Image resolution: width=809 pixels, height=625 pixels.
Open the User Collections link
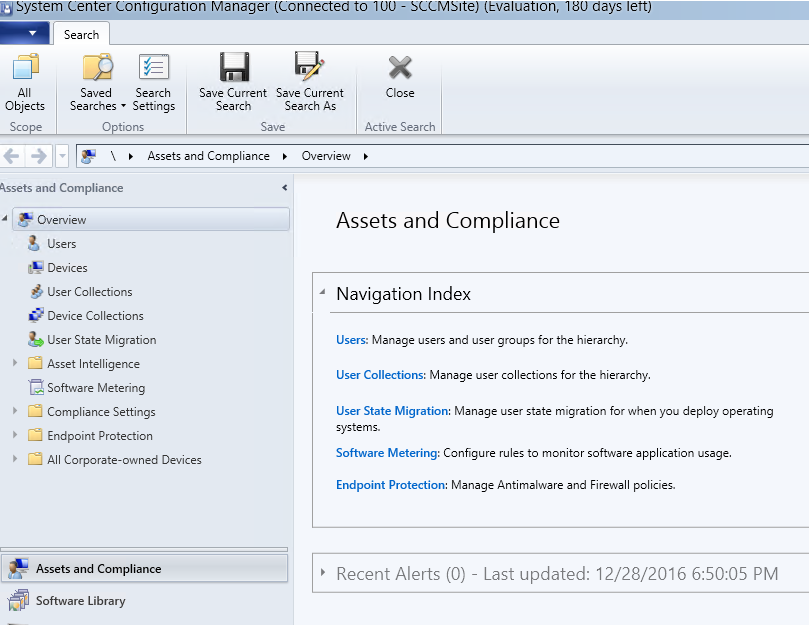(x=380, y=375)
